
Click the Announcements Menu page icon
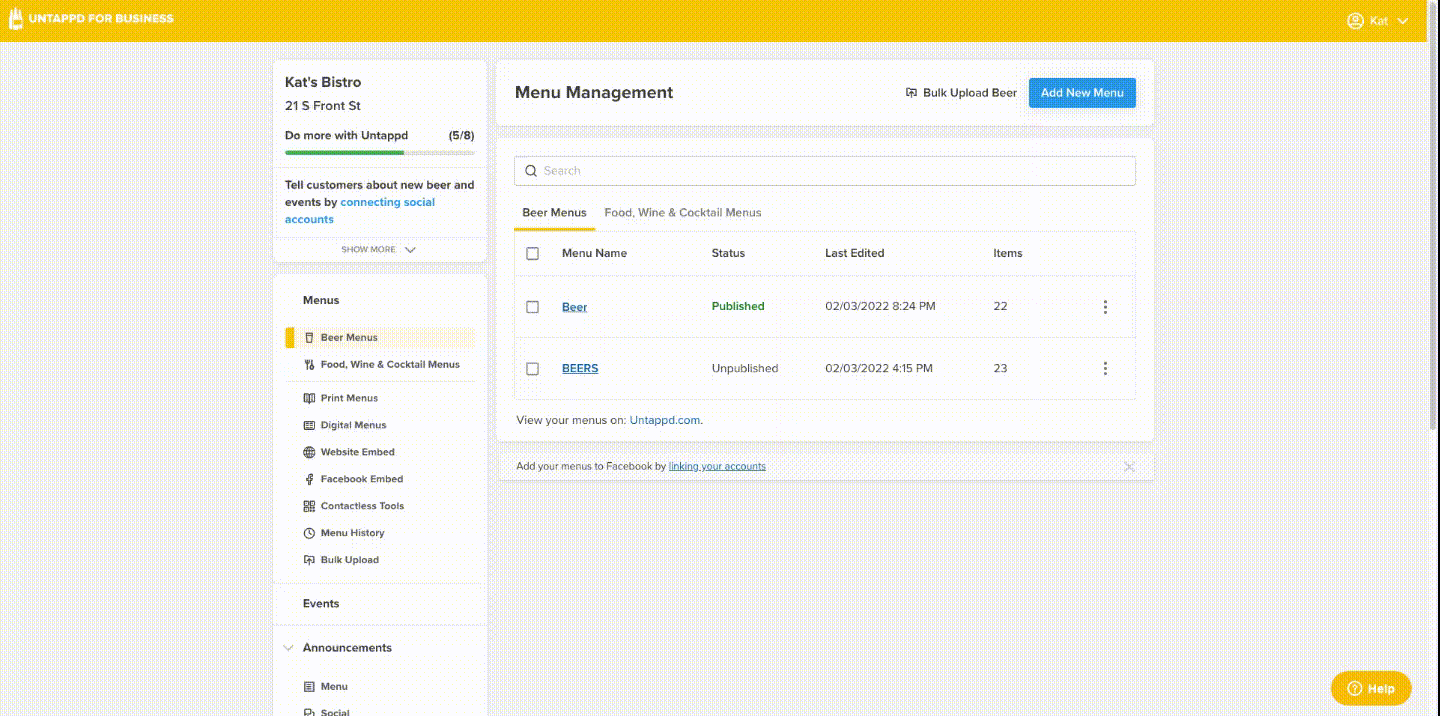pos(310,687)
